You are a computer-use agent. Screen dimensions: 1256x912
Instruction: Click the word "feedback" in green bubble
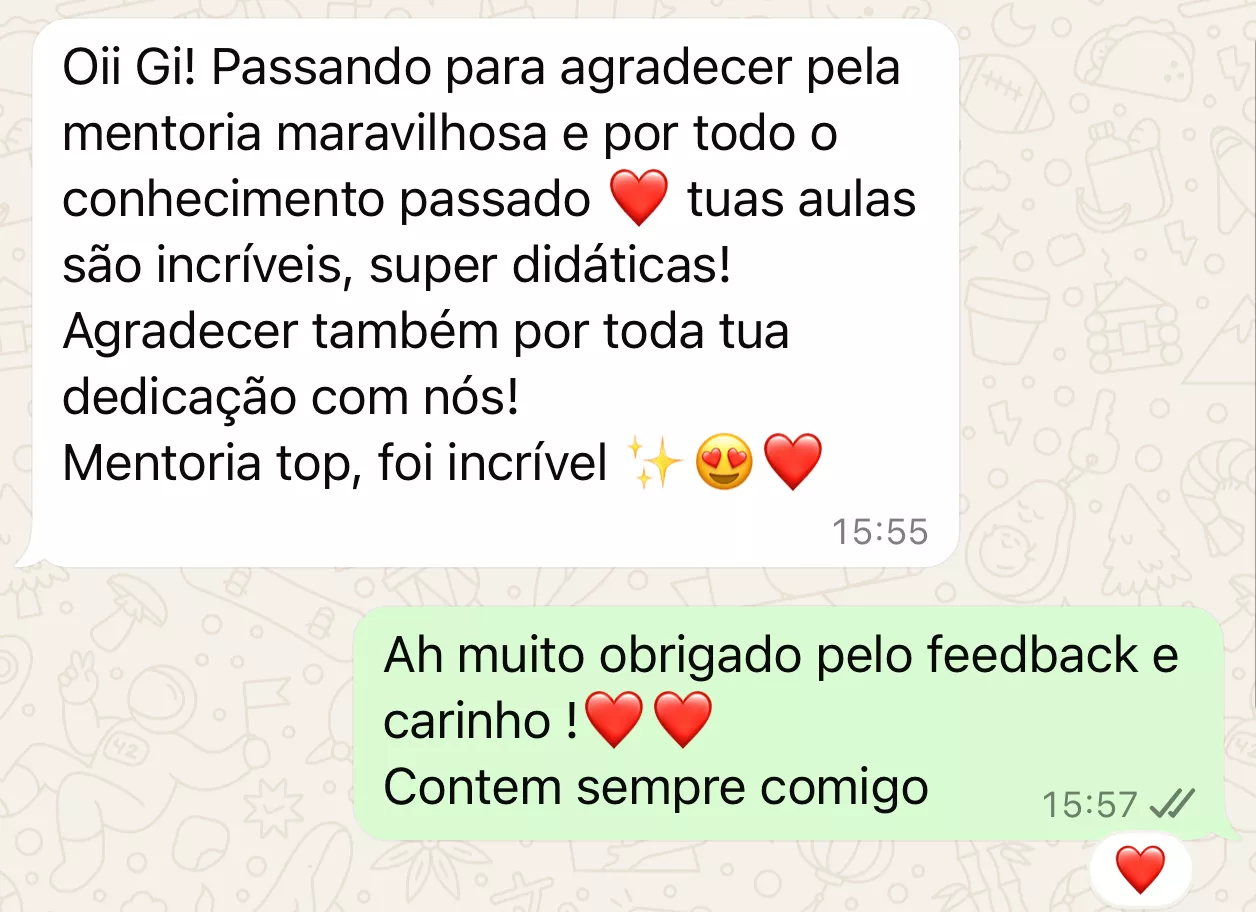(1032, 655)
